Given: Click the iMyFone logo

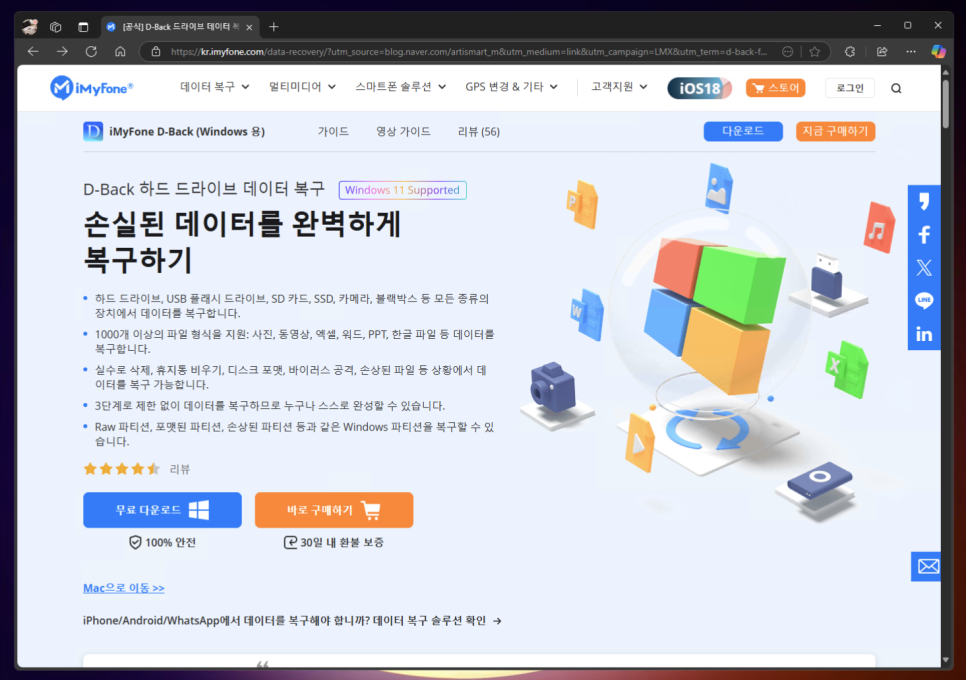Looking at the screenshot, I should click(x=91, y=88).
